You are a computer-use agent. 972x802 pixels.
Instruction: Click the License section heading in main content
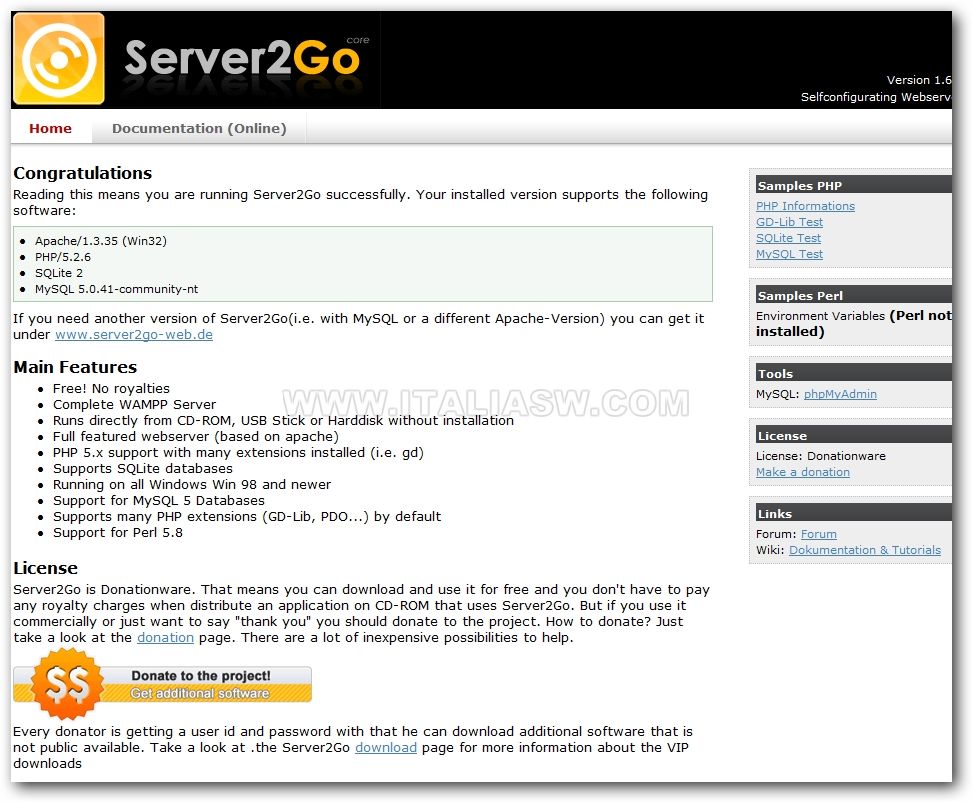45,568
